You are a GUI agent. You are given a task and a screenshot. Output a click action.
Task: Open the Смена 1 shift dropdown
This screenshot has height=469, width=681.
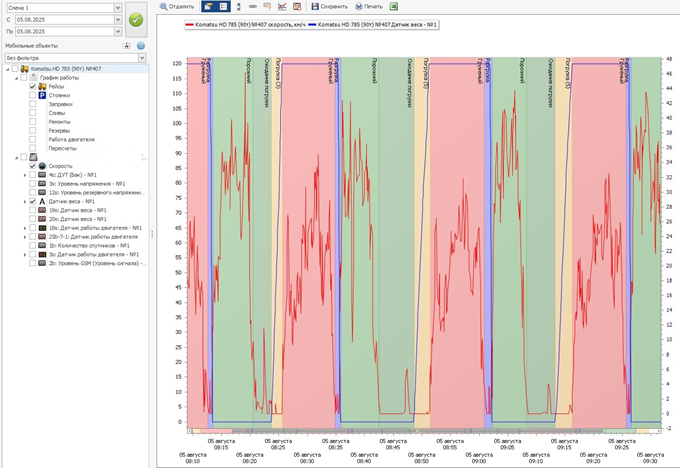click(118, 7)
